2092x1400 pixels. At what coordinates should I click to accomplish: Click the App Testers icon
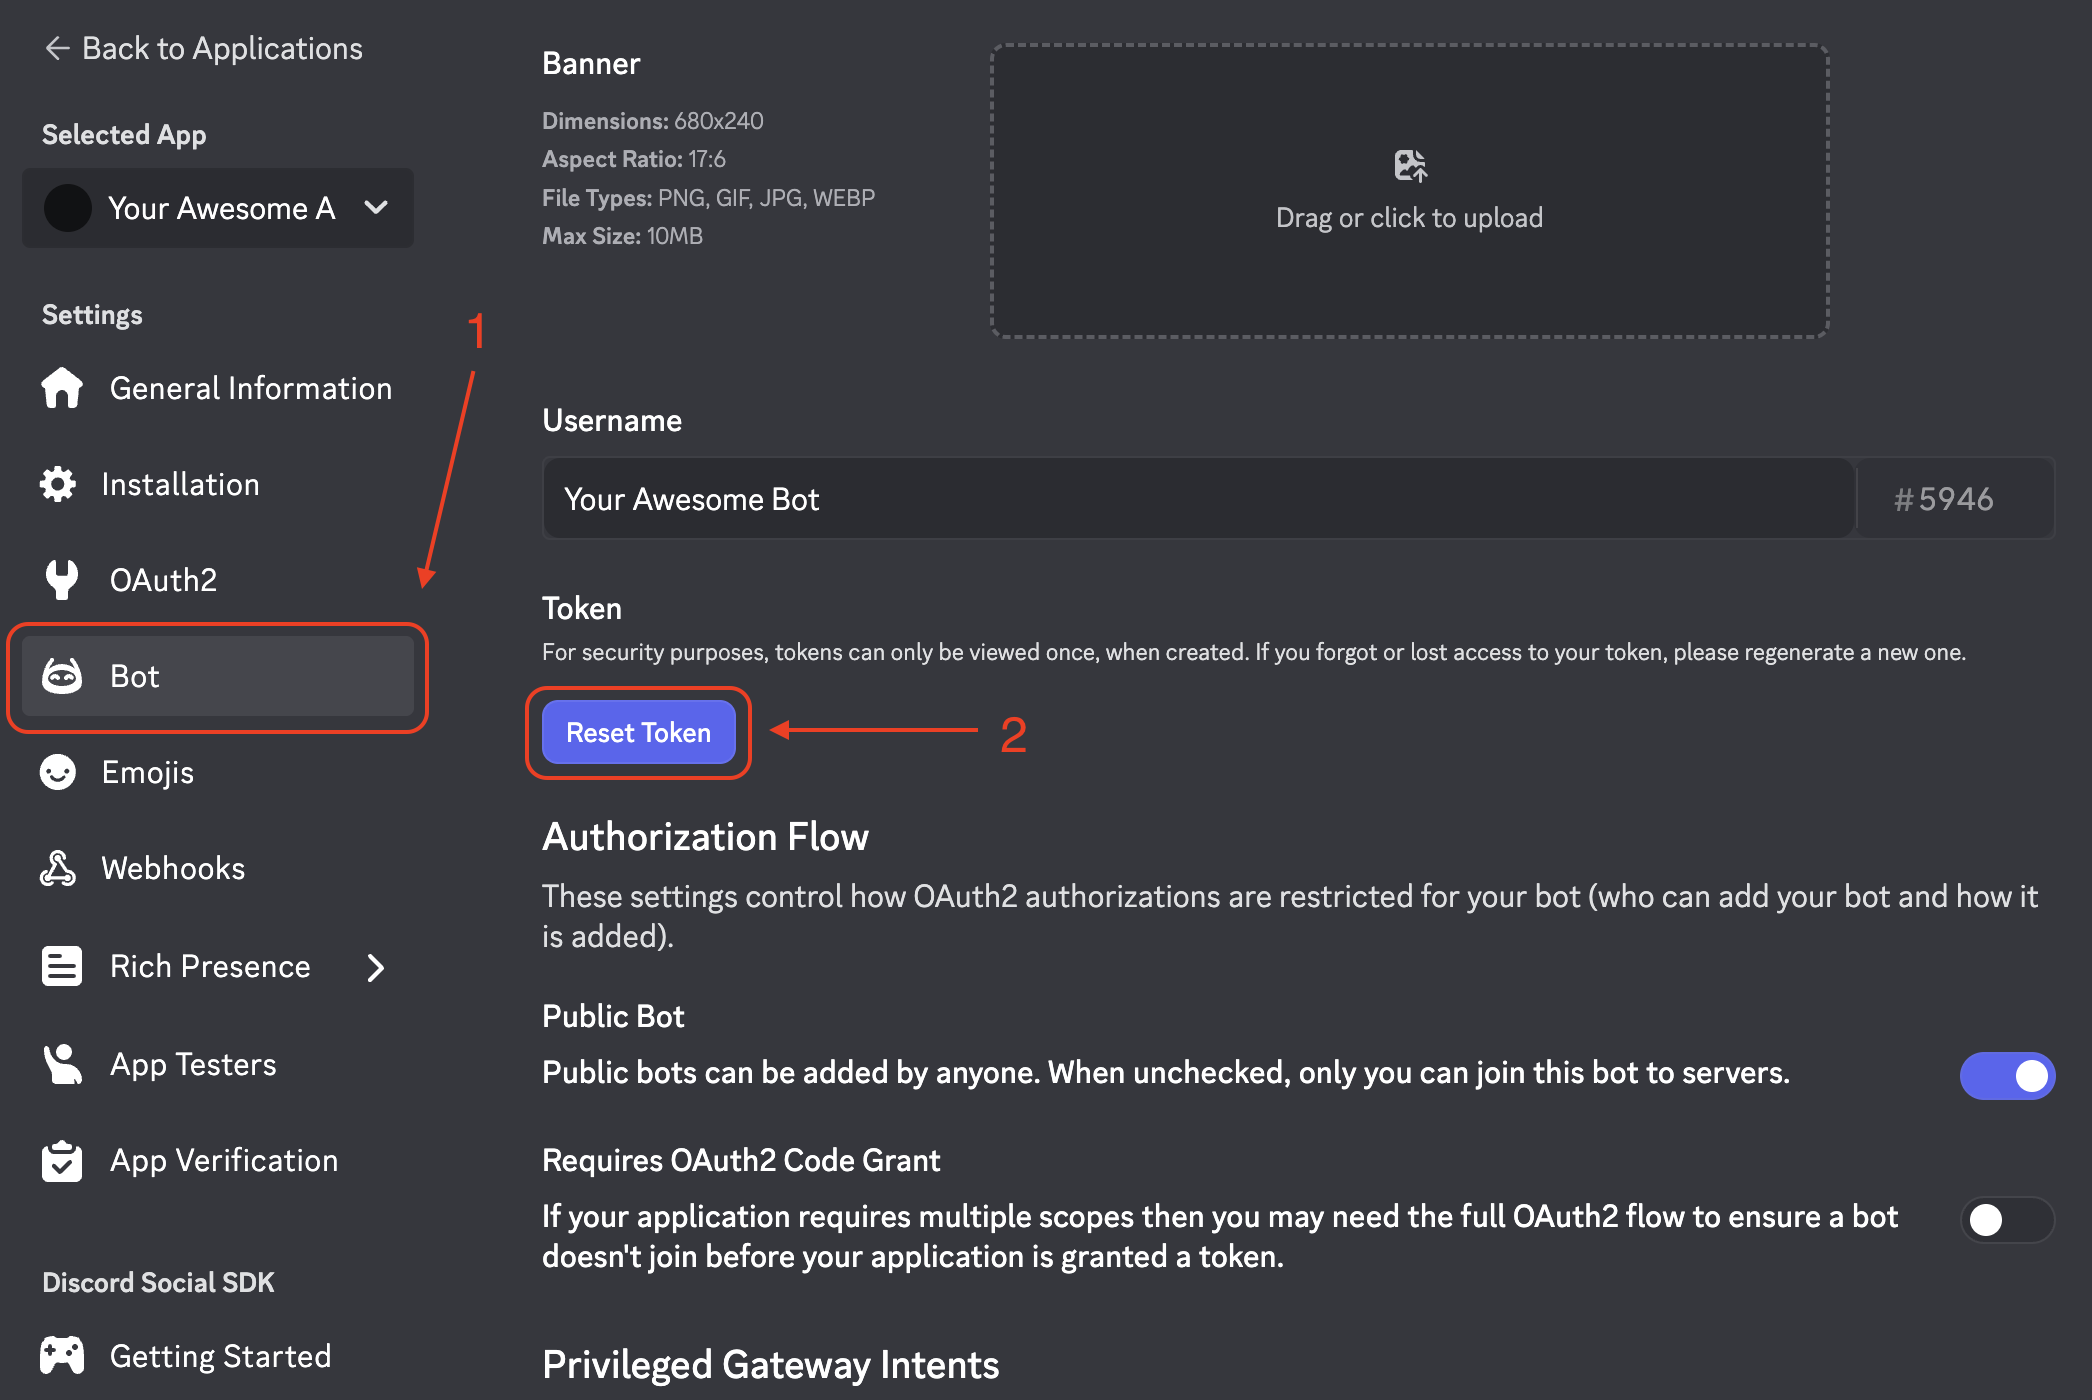click(62, 1064)
